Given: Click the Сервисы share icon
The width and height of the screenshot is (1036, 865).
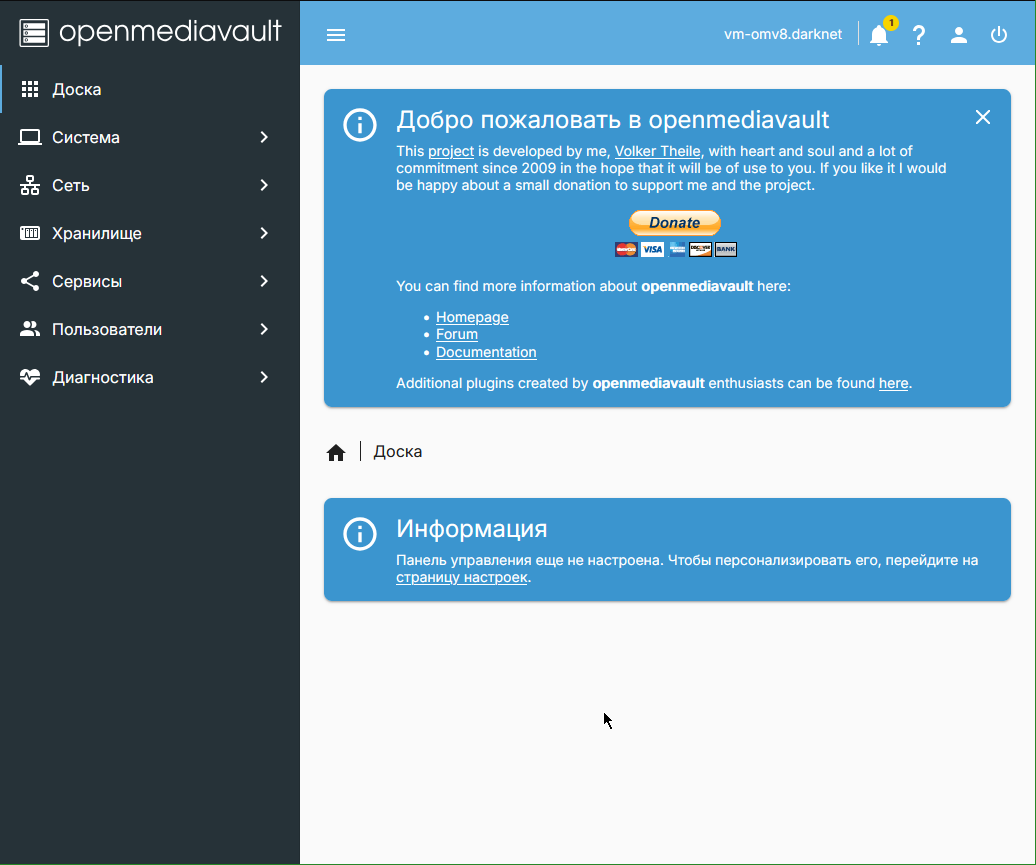Looking at the screenshot, I should point(30,282).
